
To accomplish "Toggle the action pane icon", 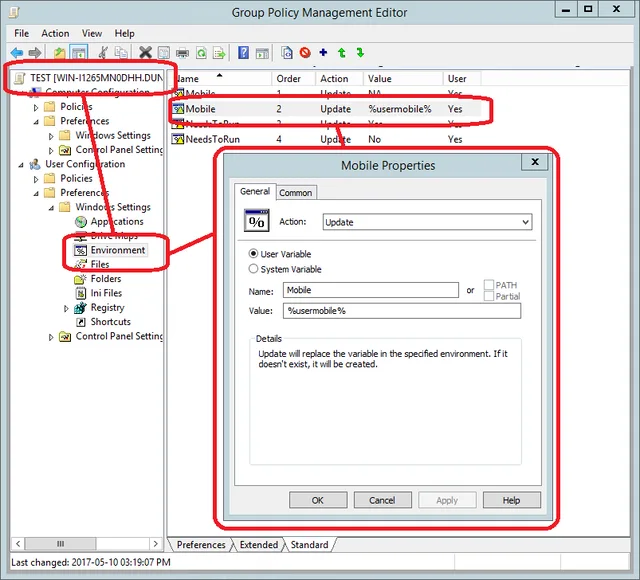I will [x=262, y=53].
